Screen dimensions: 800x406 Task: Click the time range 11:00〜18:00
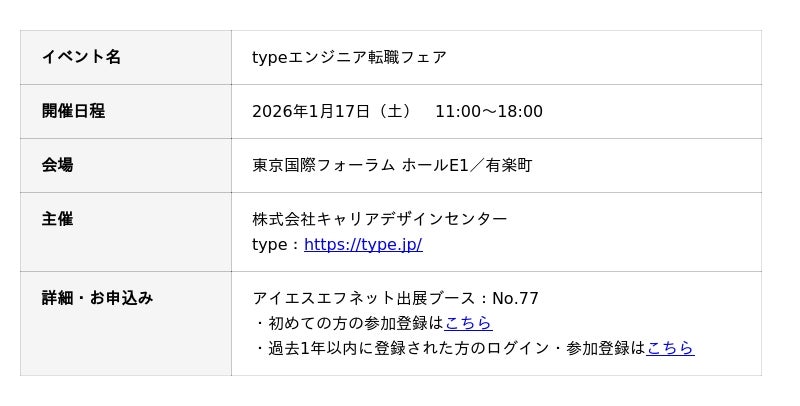488,111
